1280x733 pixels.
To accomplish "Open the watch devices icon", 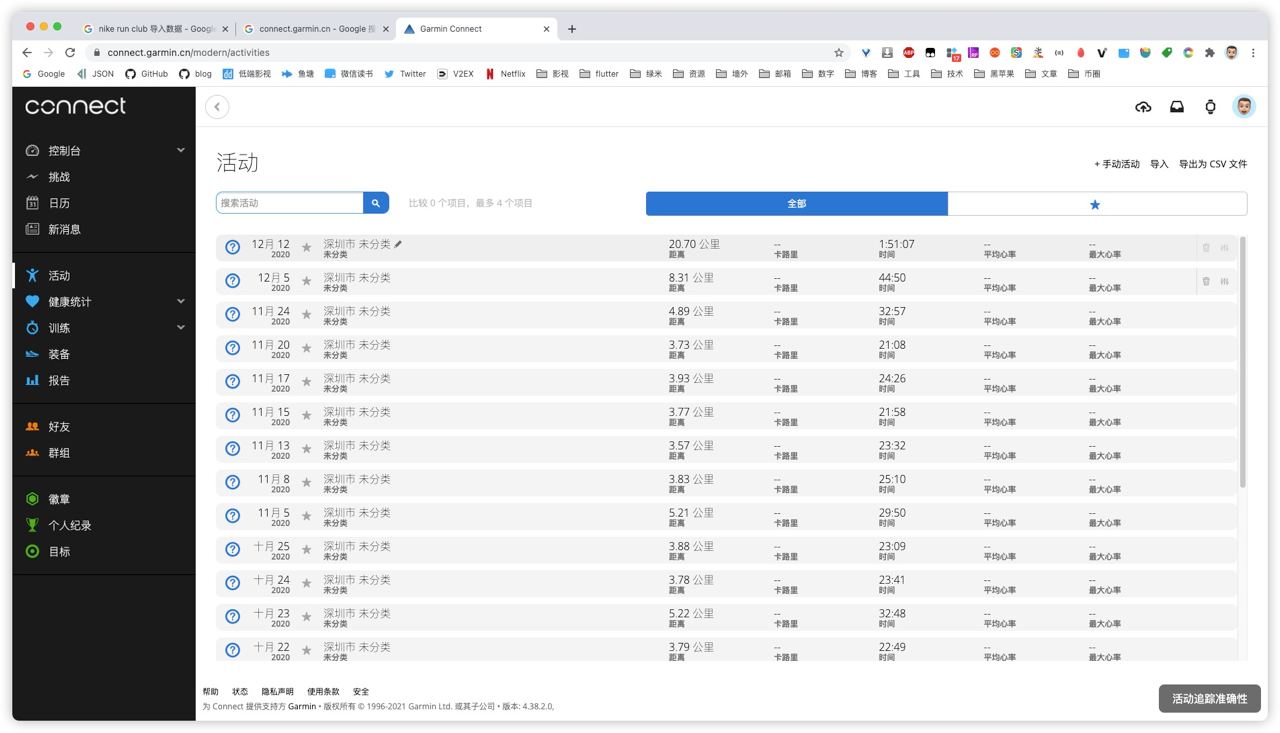I will (1210, 107).
